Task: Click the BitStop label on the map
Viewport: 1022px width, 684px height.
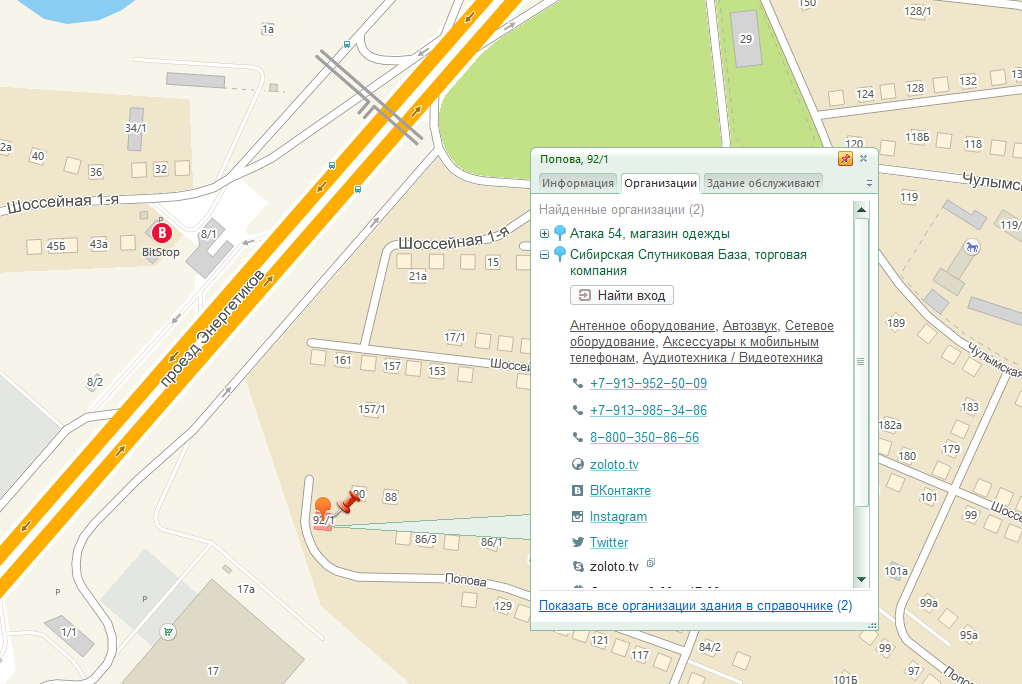Action: [160, 252]
